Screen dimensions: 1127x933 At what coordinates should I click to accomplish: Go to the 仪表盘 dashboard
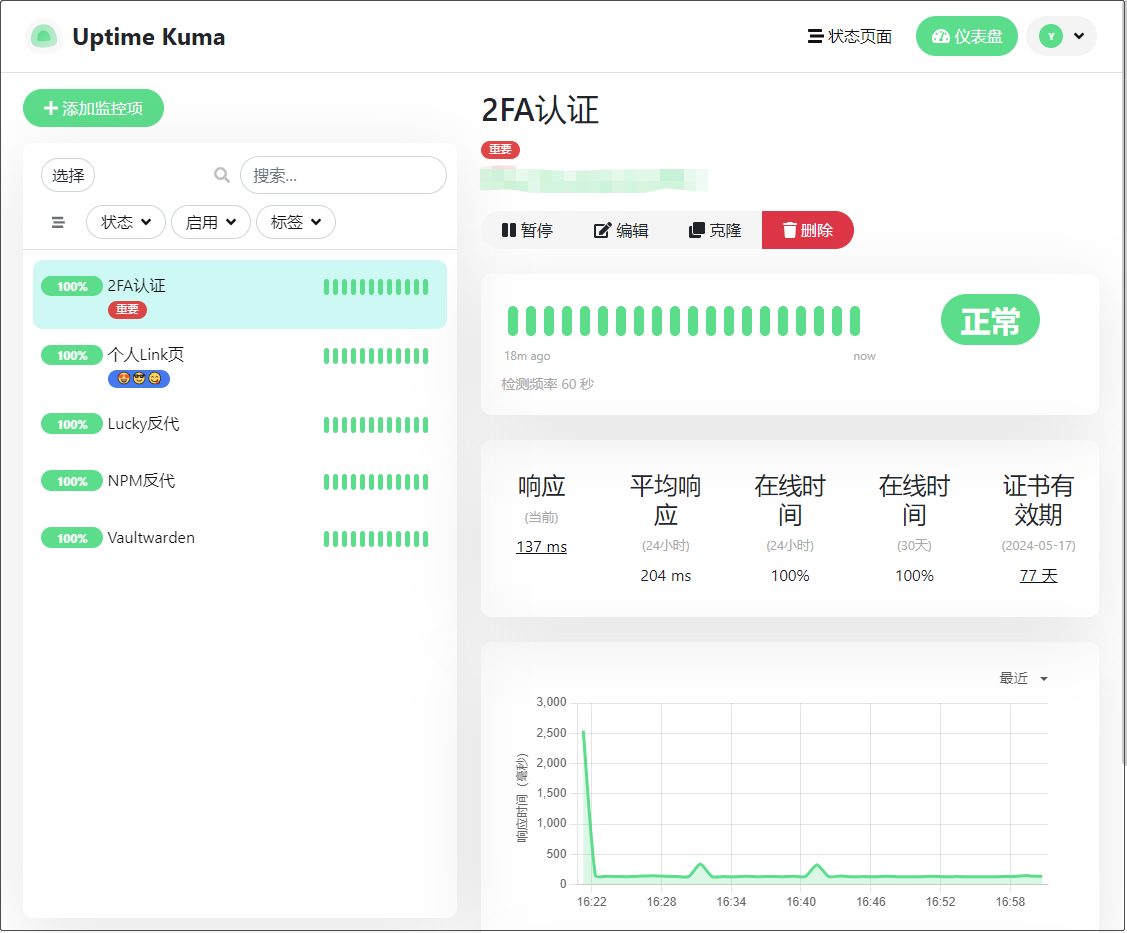tap(967, 36)
